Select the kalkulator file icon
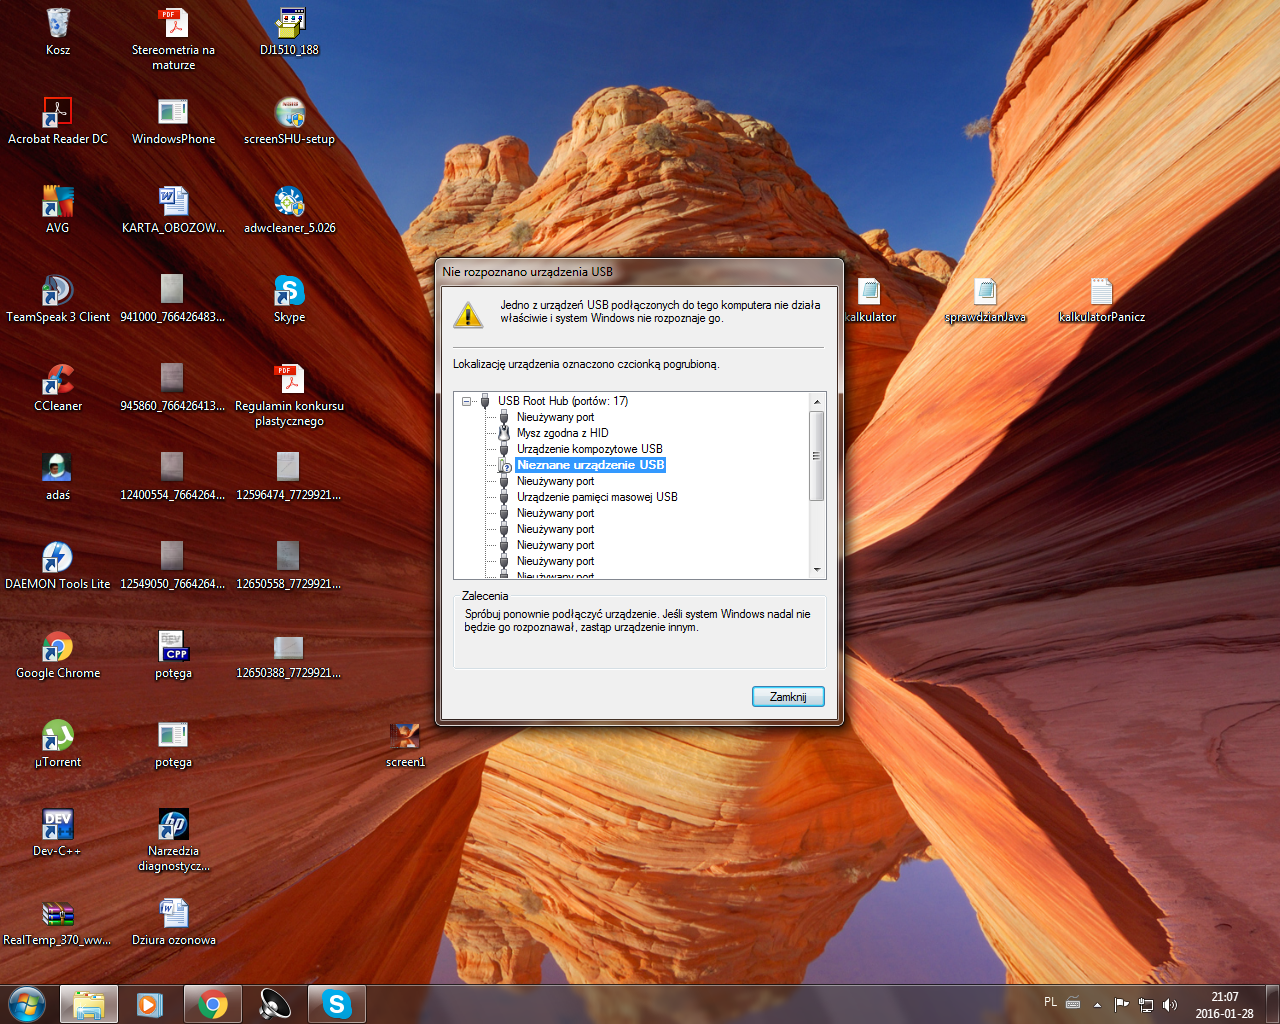 click(x=869, y=291)
